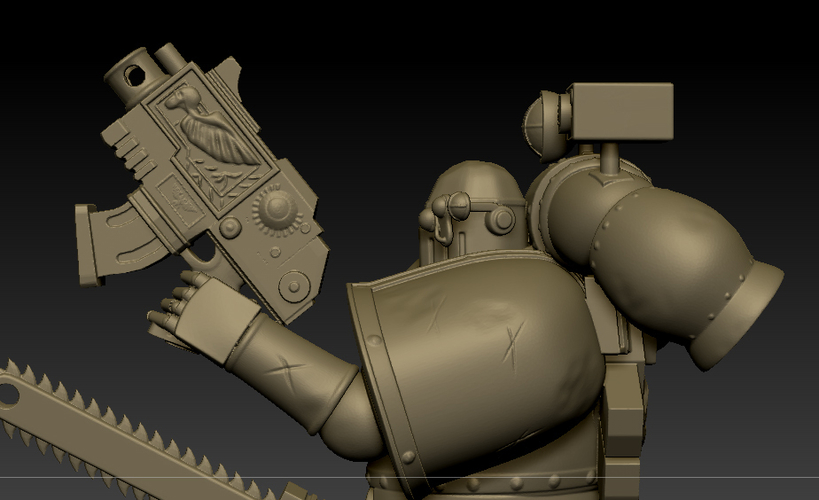Click the bolter muzzle barrel opening

point(136,75)
